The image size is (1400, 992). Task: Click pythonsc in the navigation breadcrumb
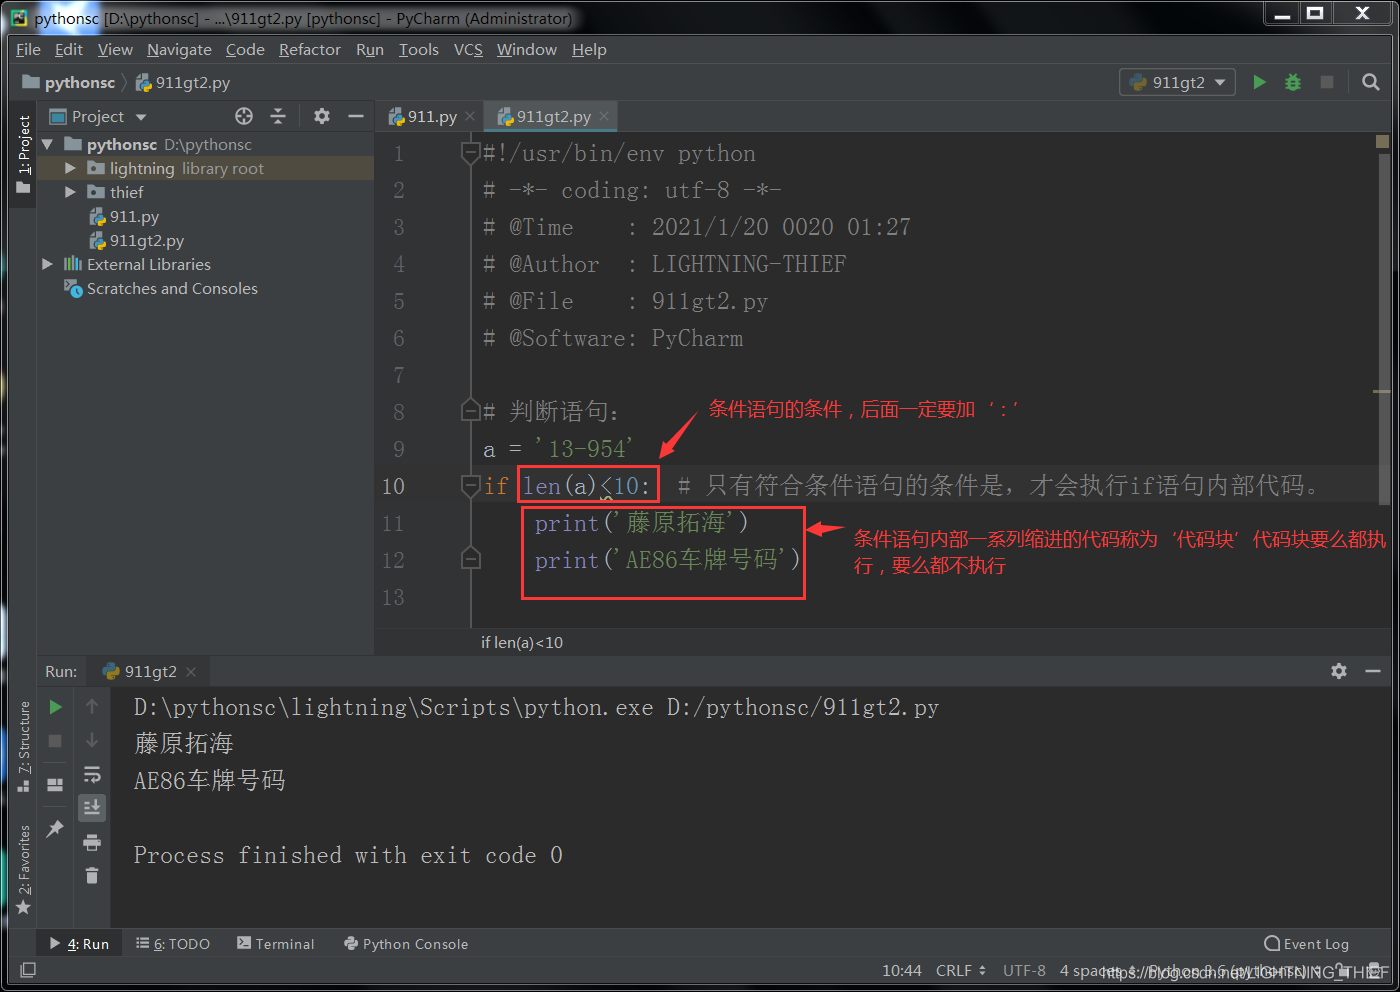[70, 82]
